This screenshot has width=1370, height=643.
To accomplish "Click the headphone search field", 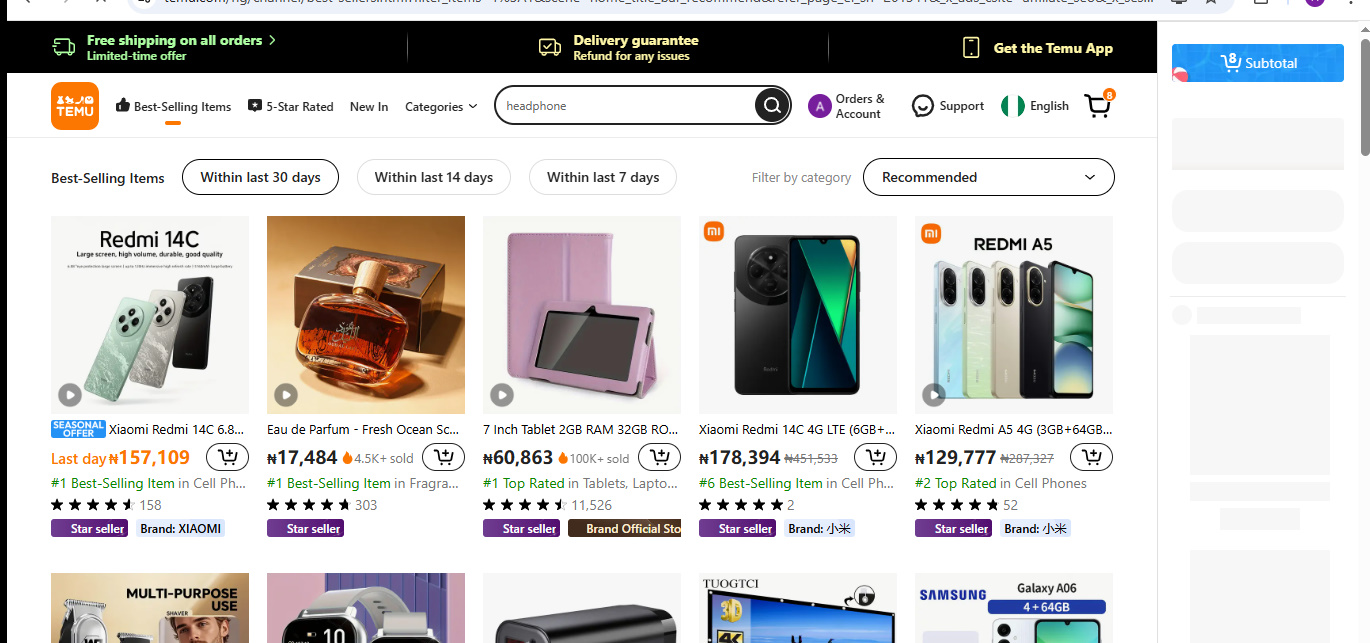I will point(628,106).
